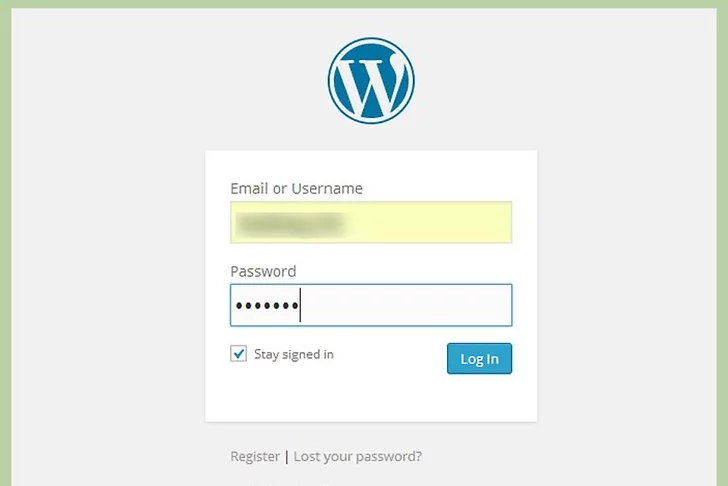Click the Password field label
This screenshot has height=486, width=728.
(x=263, y=271)
